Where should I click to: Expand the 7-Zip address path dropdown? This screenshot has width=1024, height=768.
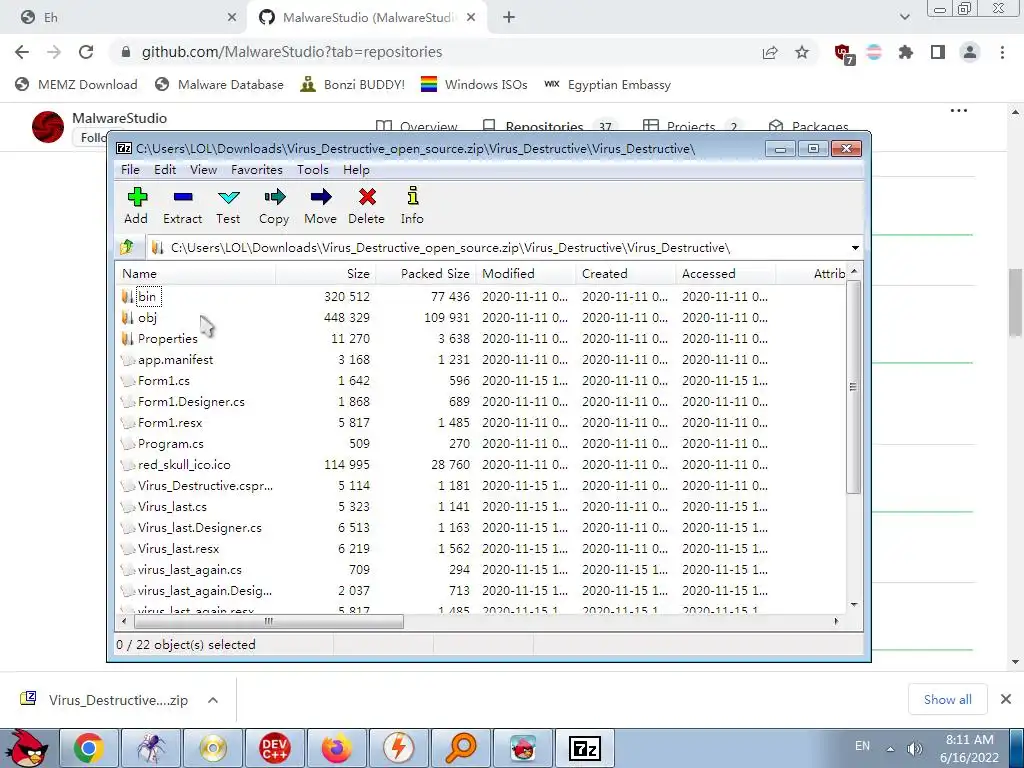[855, 248]
